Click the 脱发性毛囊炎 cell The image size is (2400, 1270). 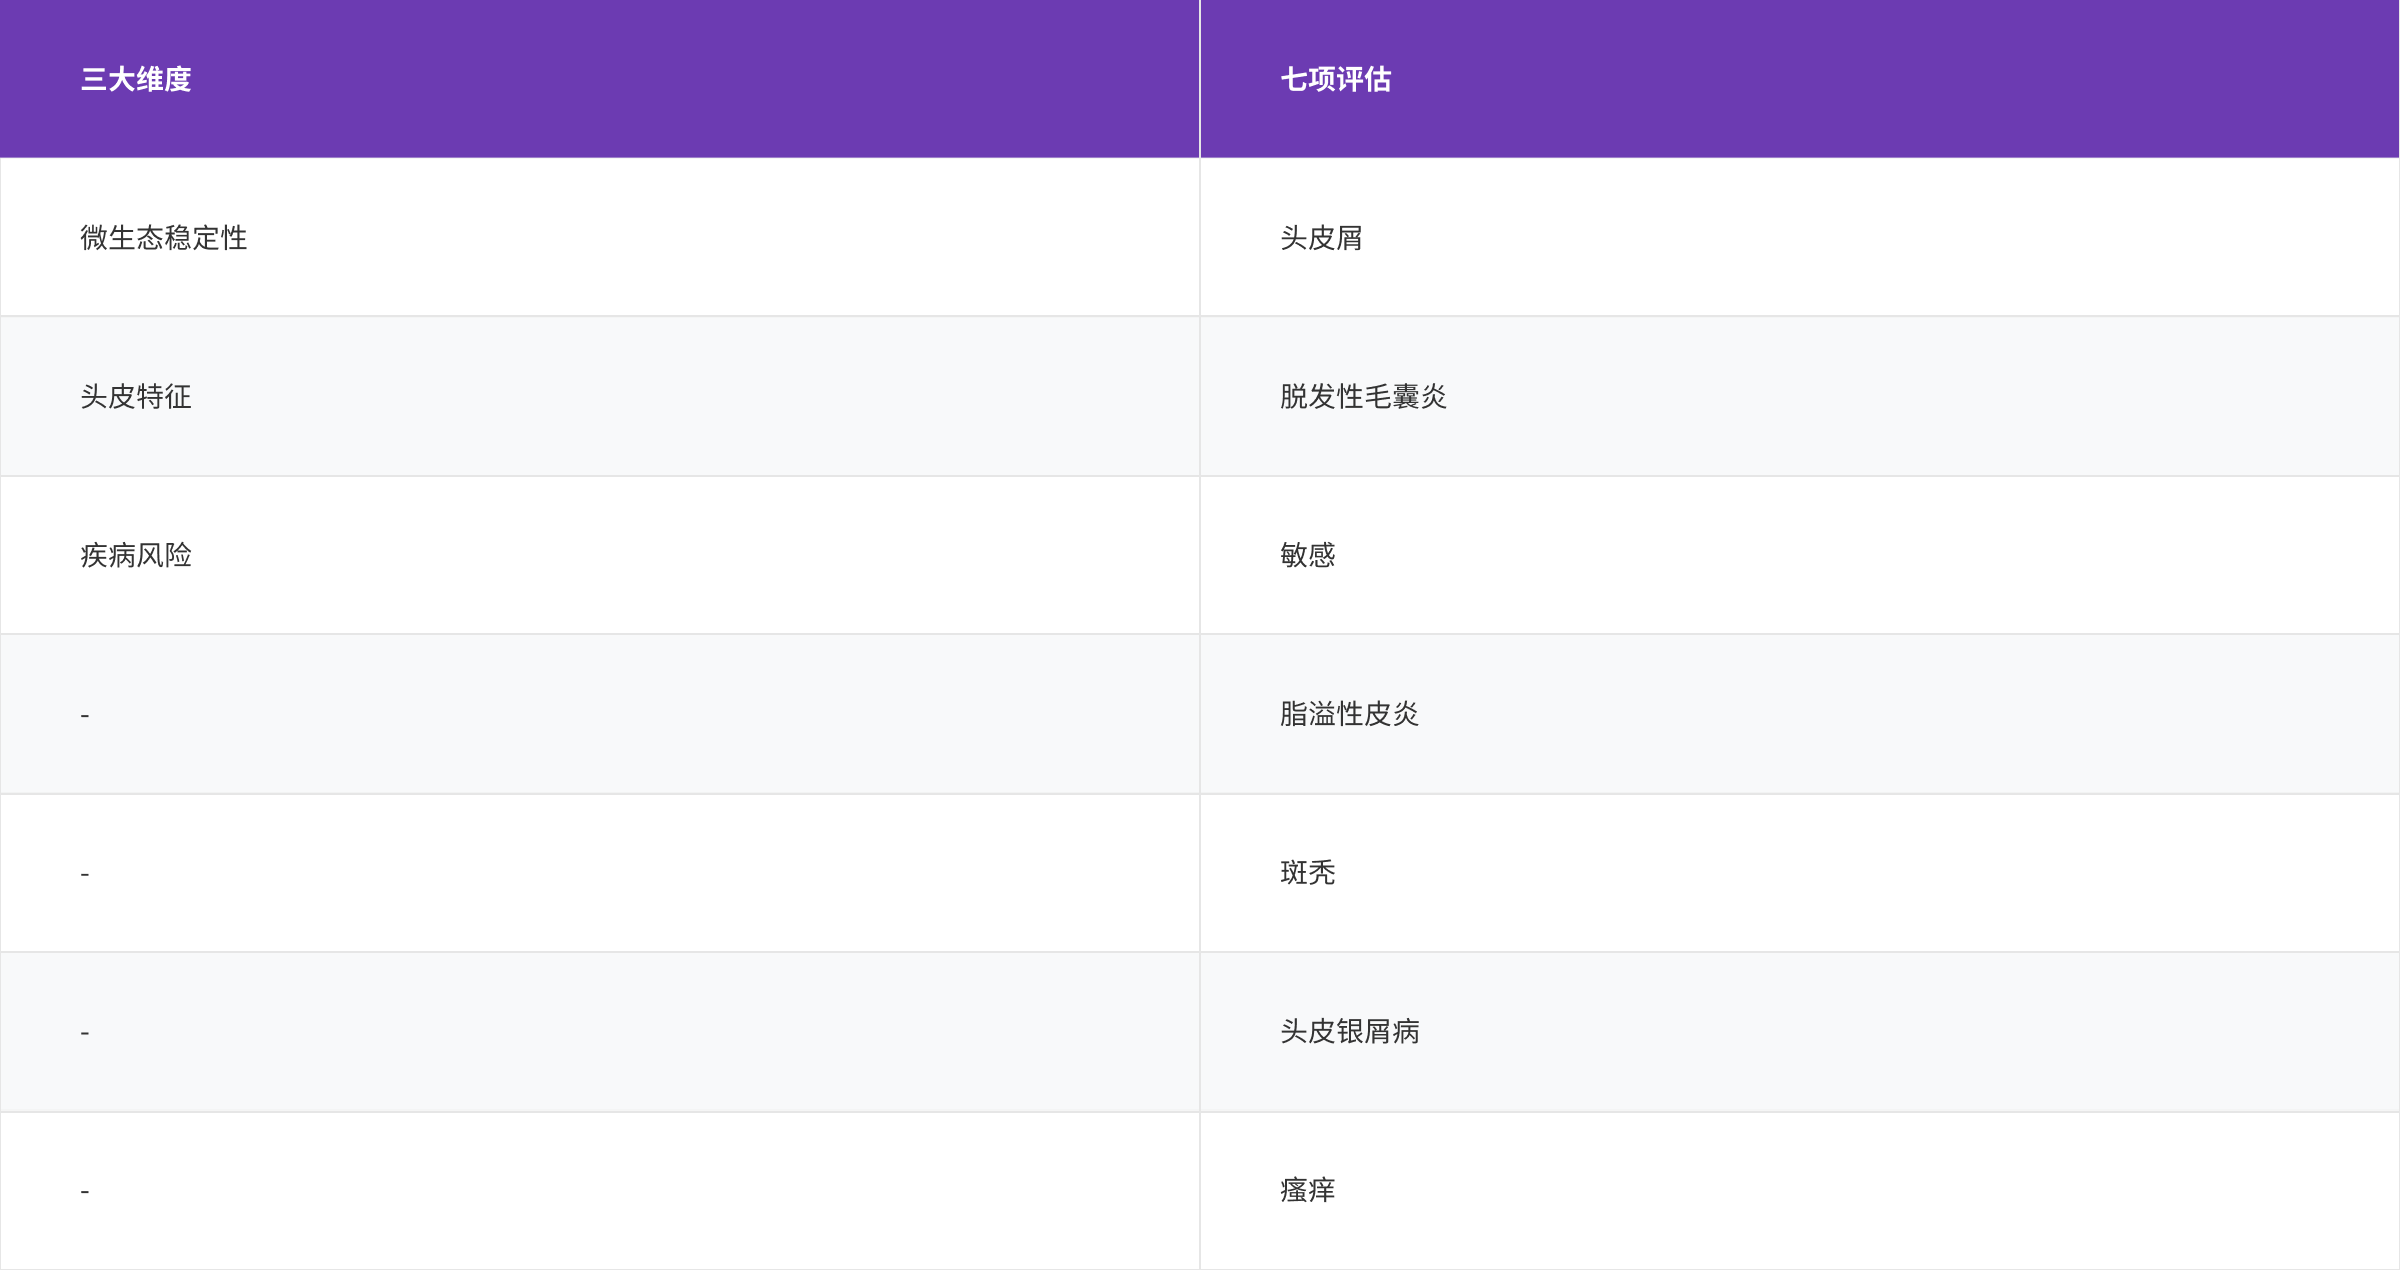coord(1363,397)
